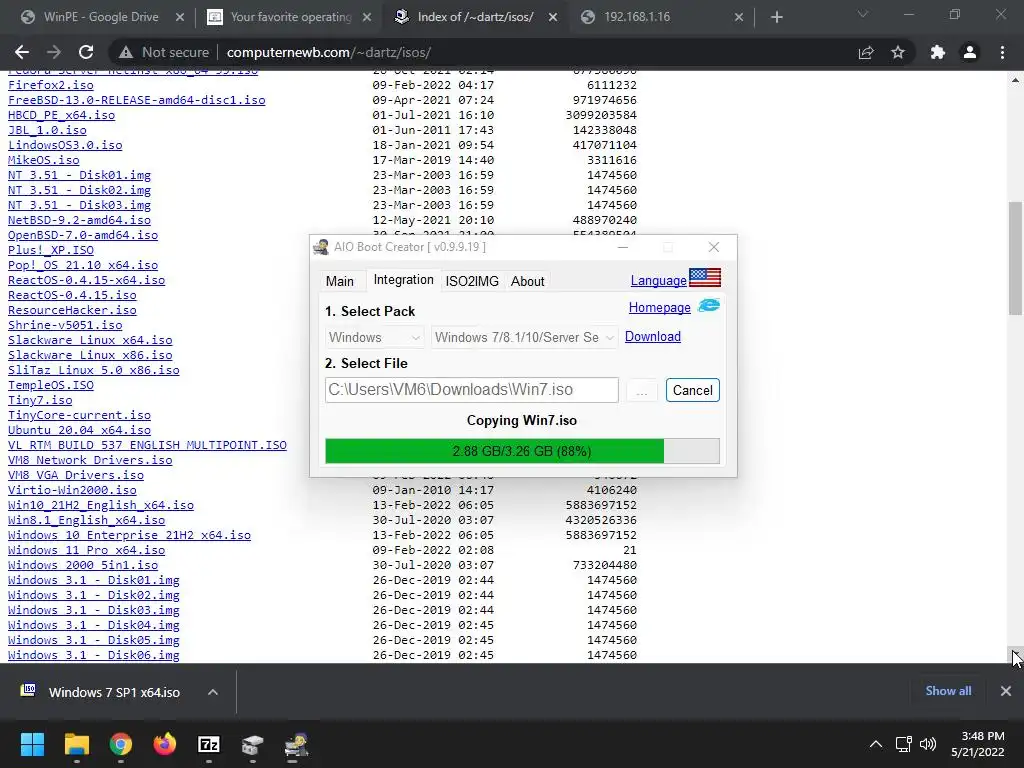Viewport: 1024px width, 768px height.
Task: Close the 192.168.1.16 tab
Action: pos(739,17)
